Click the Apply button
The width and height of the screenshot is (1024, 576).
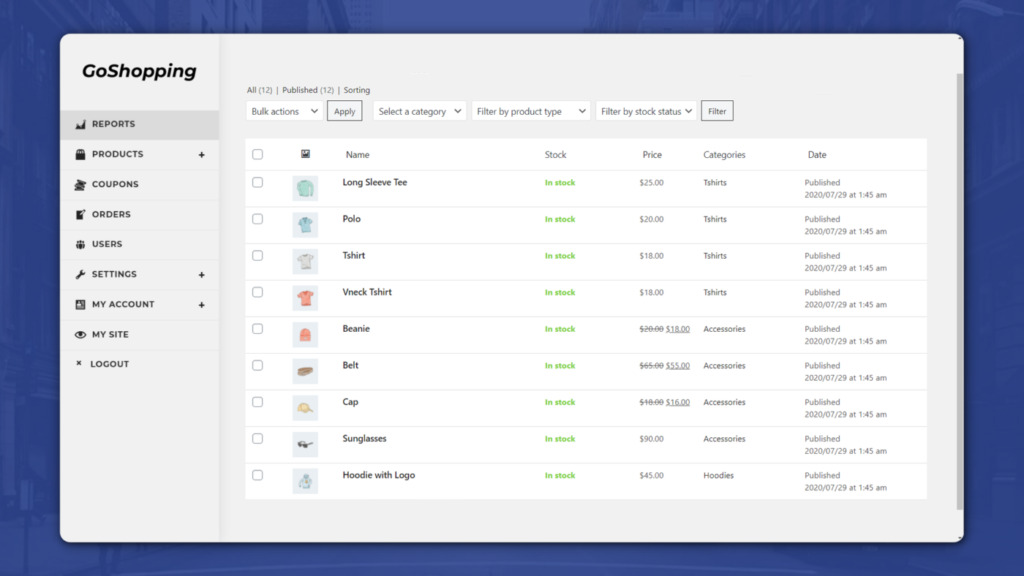tap(344, 111)
